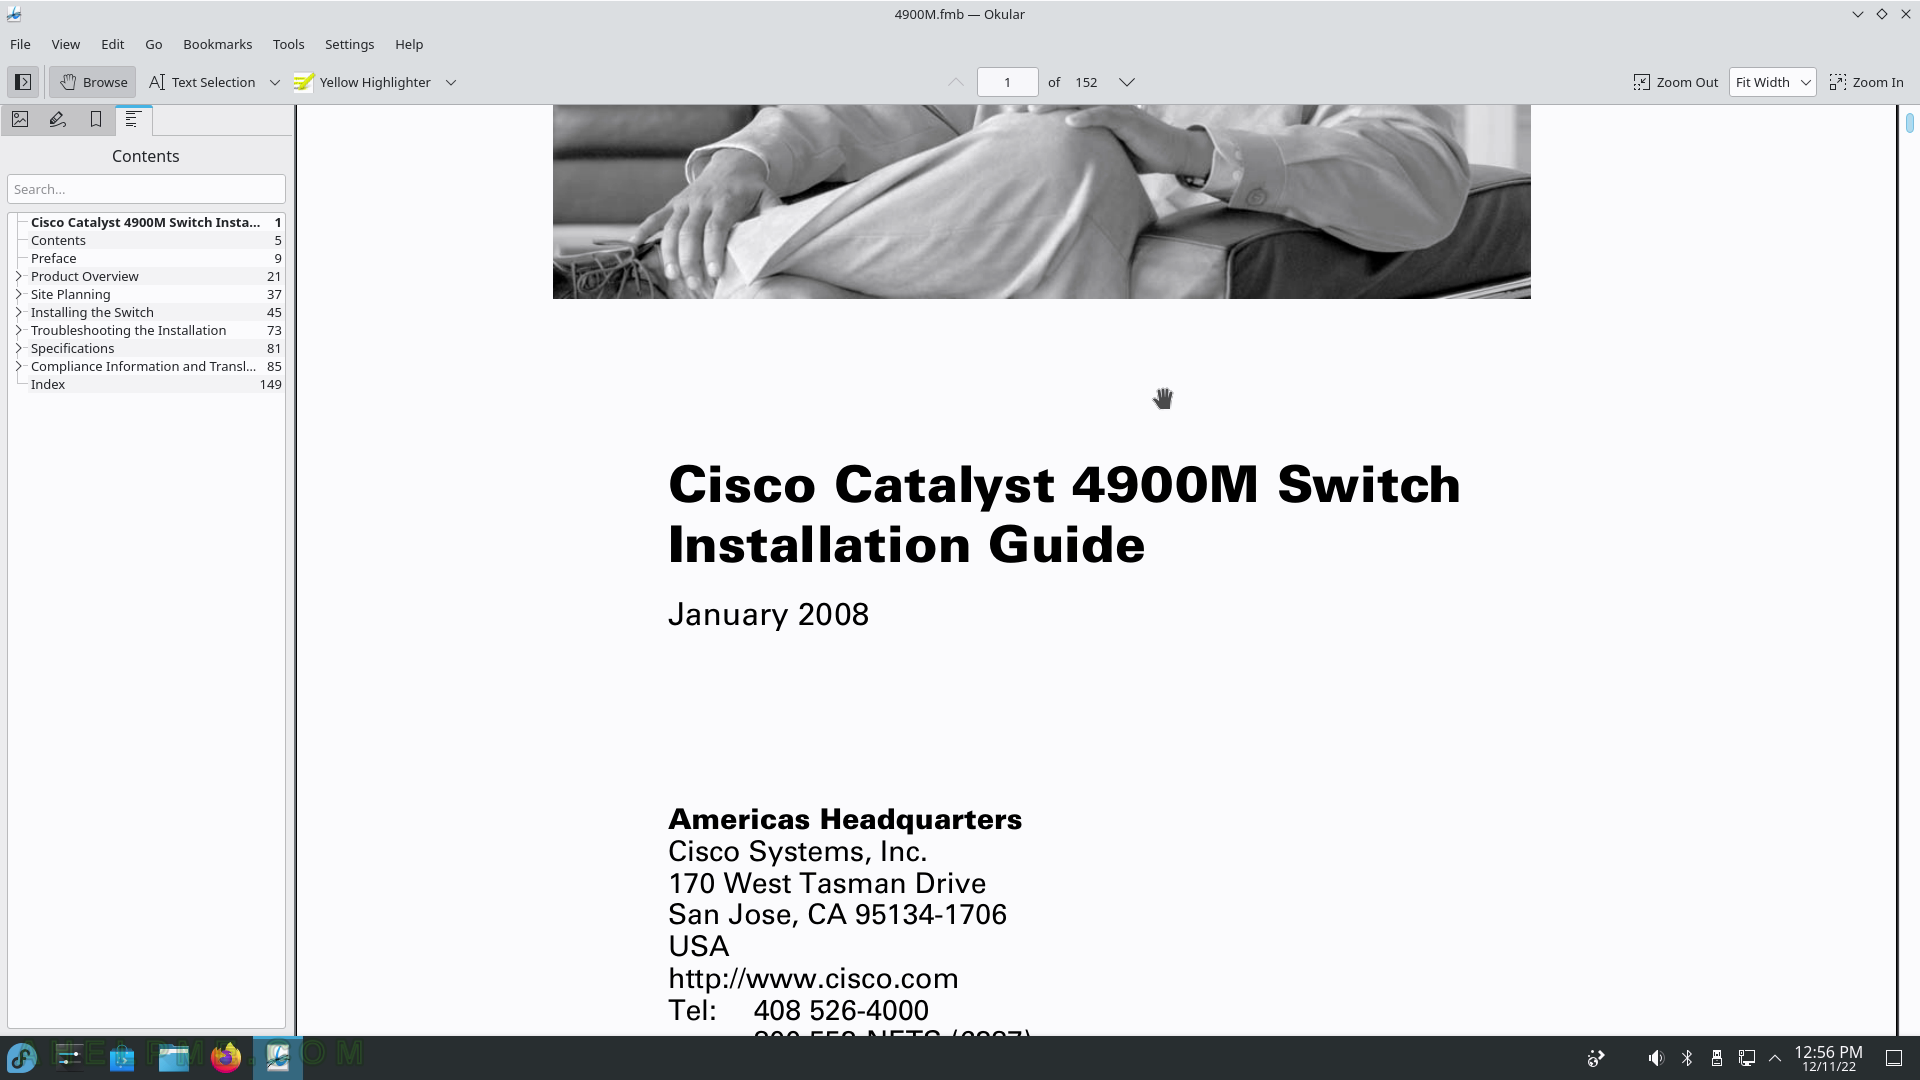Launch Firefox from the taskbar
Image resolution: width=1920 pixels, height=1080 pixels.
[x=226, y=1057]
